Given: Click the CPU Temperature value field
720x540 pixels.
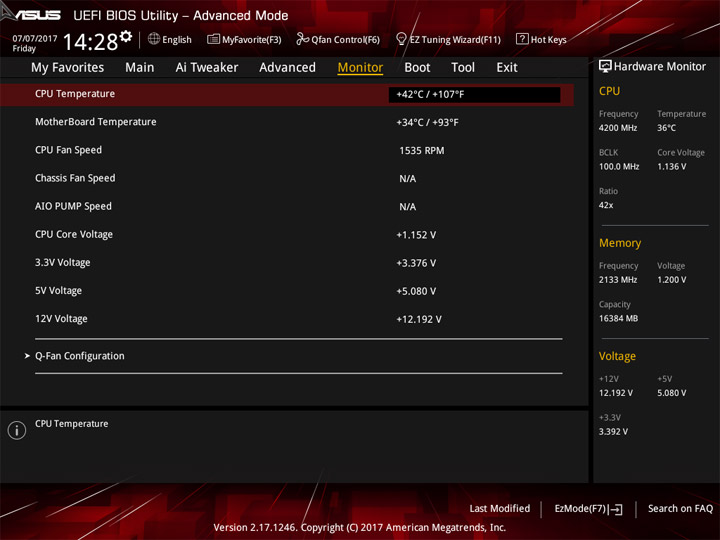Looking at the screenshot, I should coord(474,95).
